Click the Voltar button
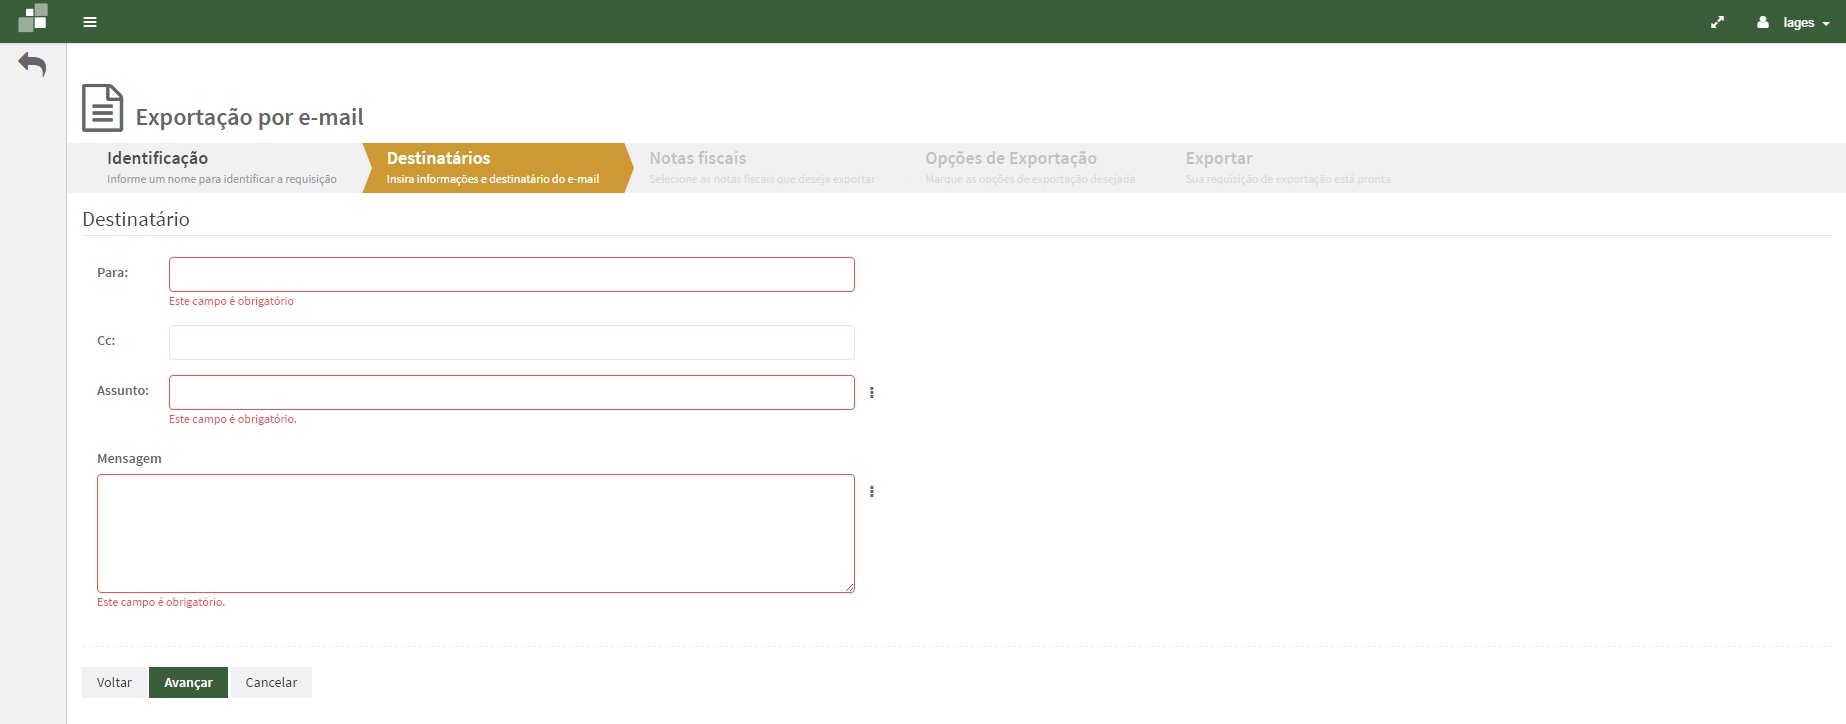1846x724 pixels. 114,683
